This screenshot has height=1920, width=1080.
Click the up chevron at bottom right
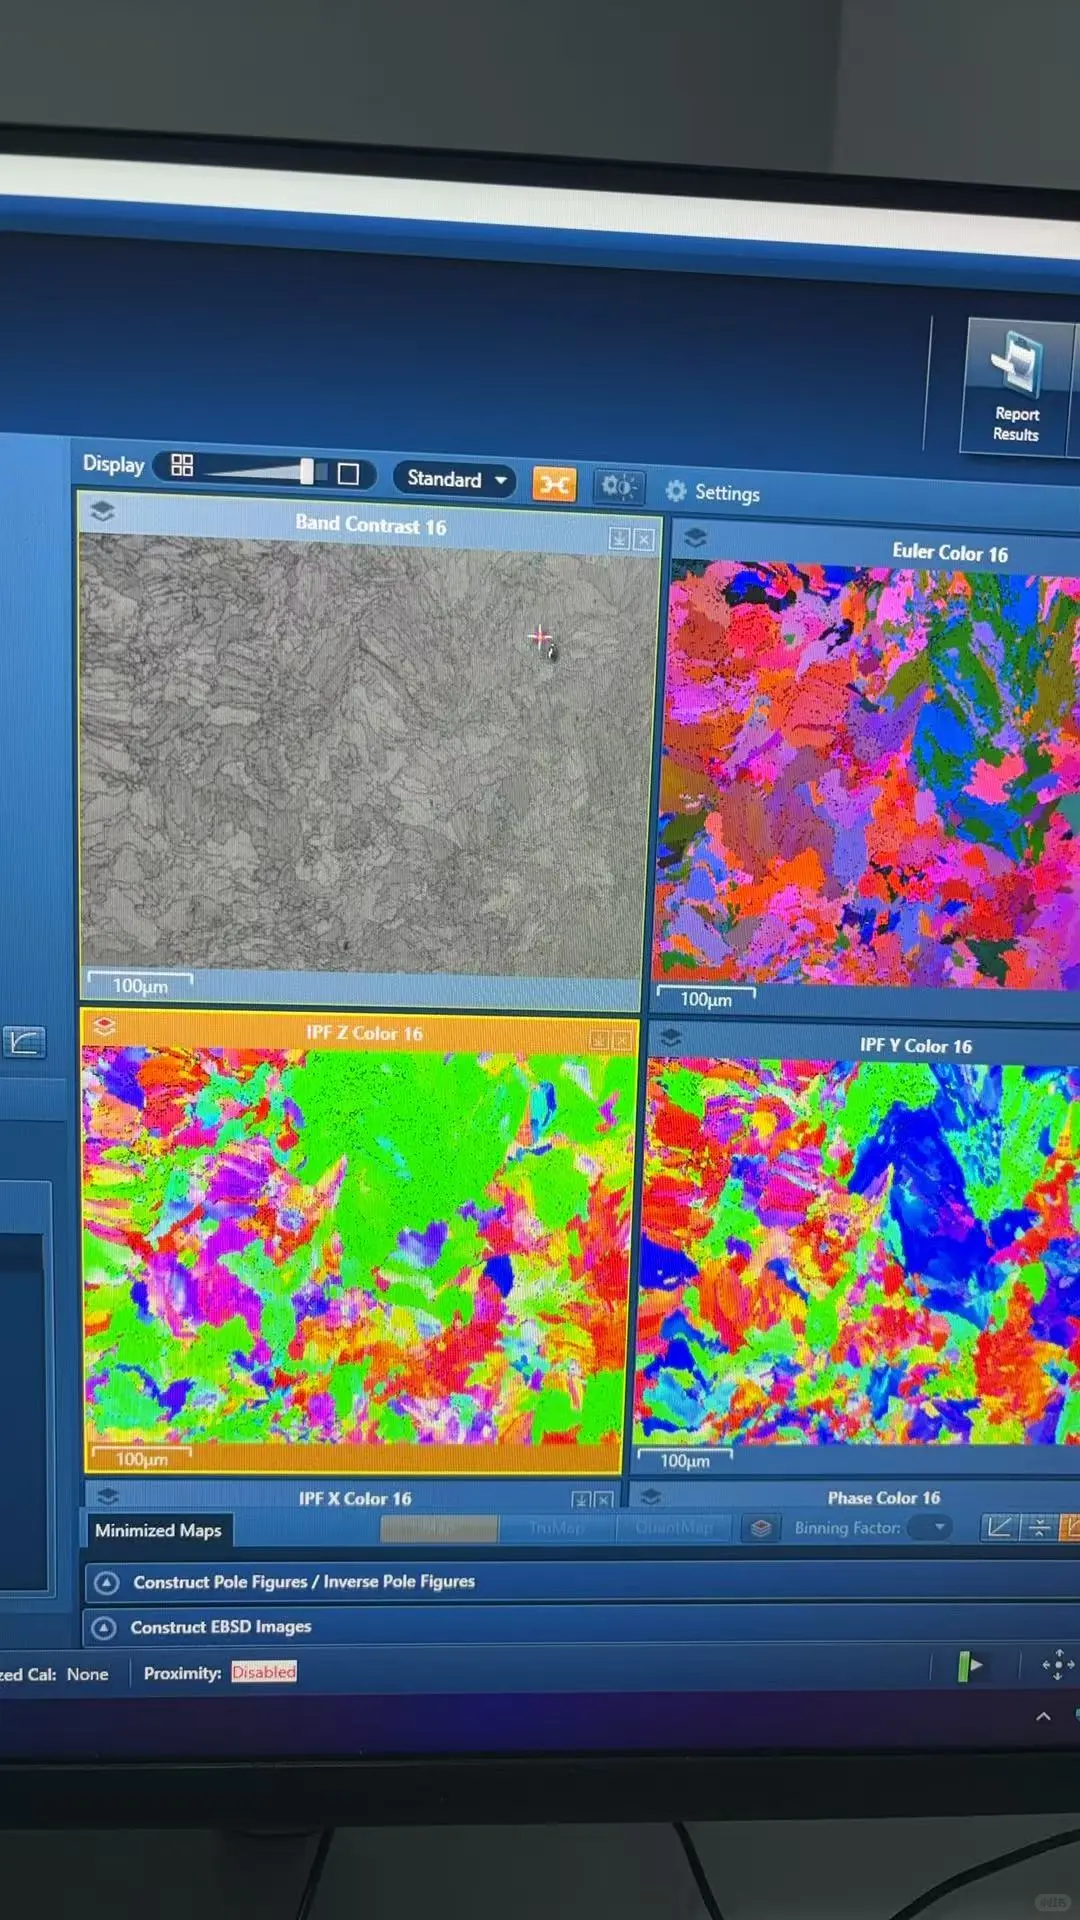tap(1043, 1716)
